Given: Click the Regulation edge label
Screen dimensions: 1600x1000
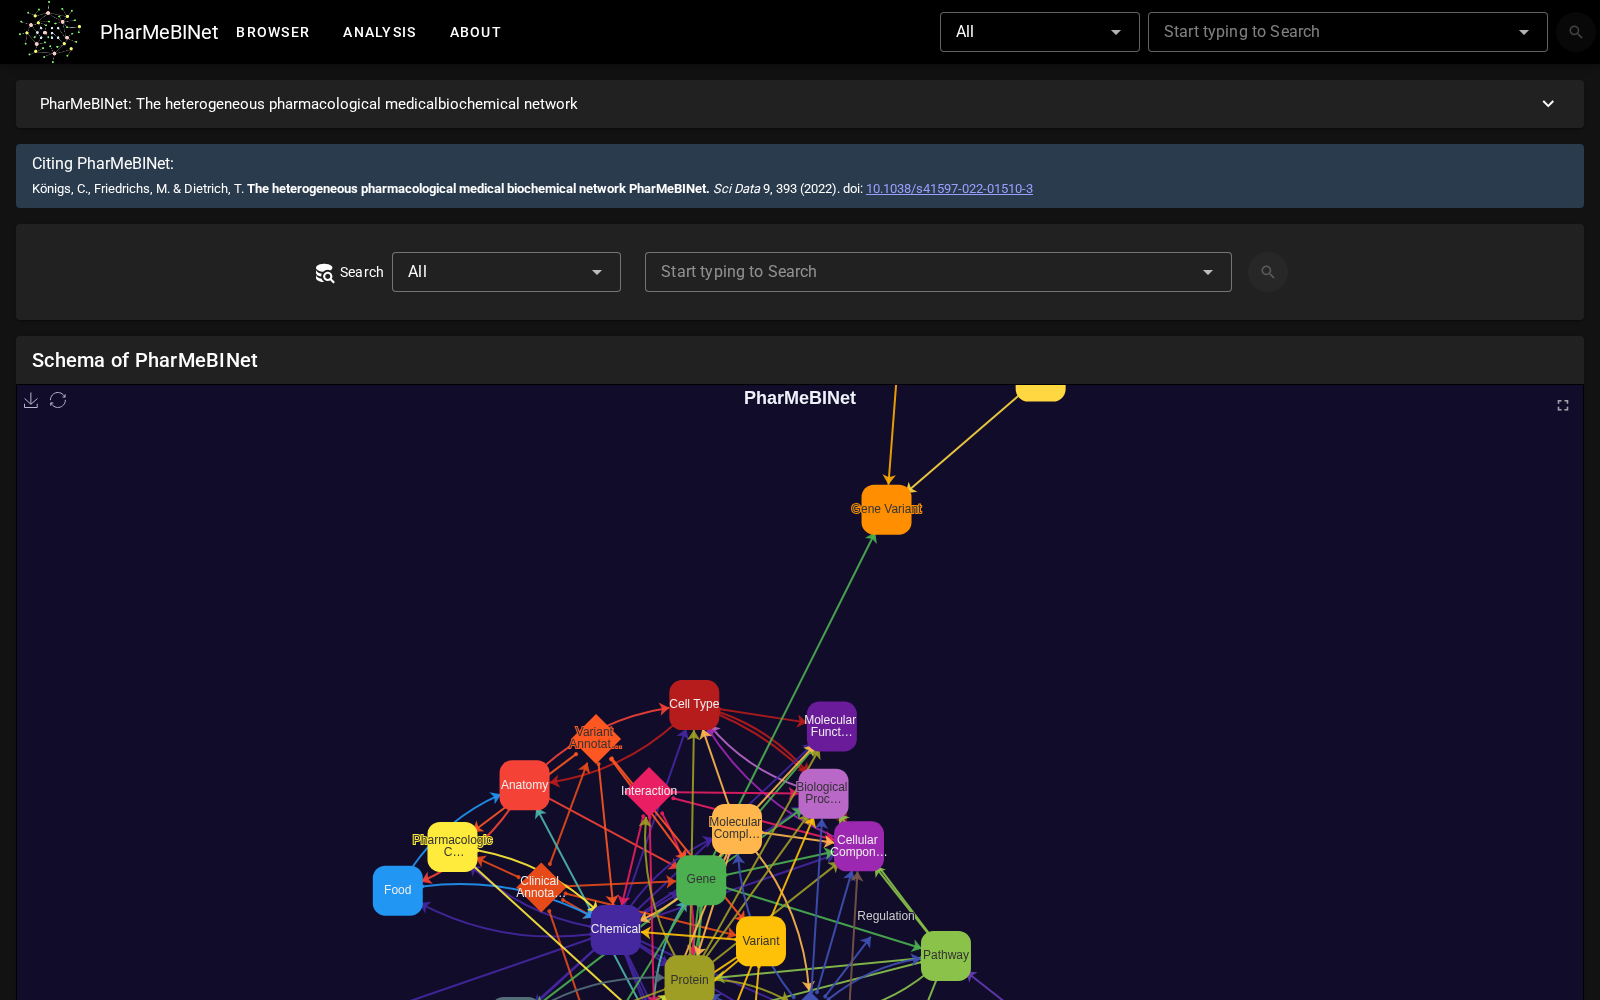Looking at the screenshot, I should point(886,916).
